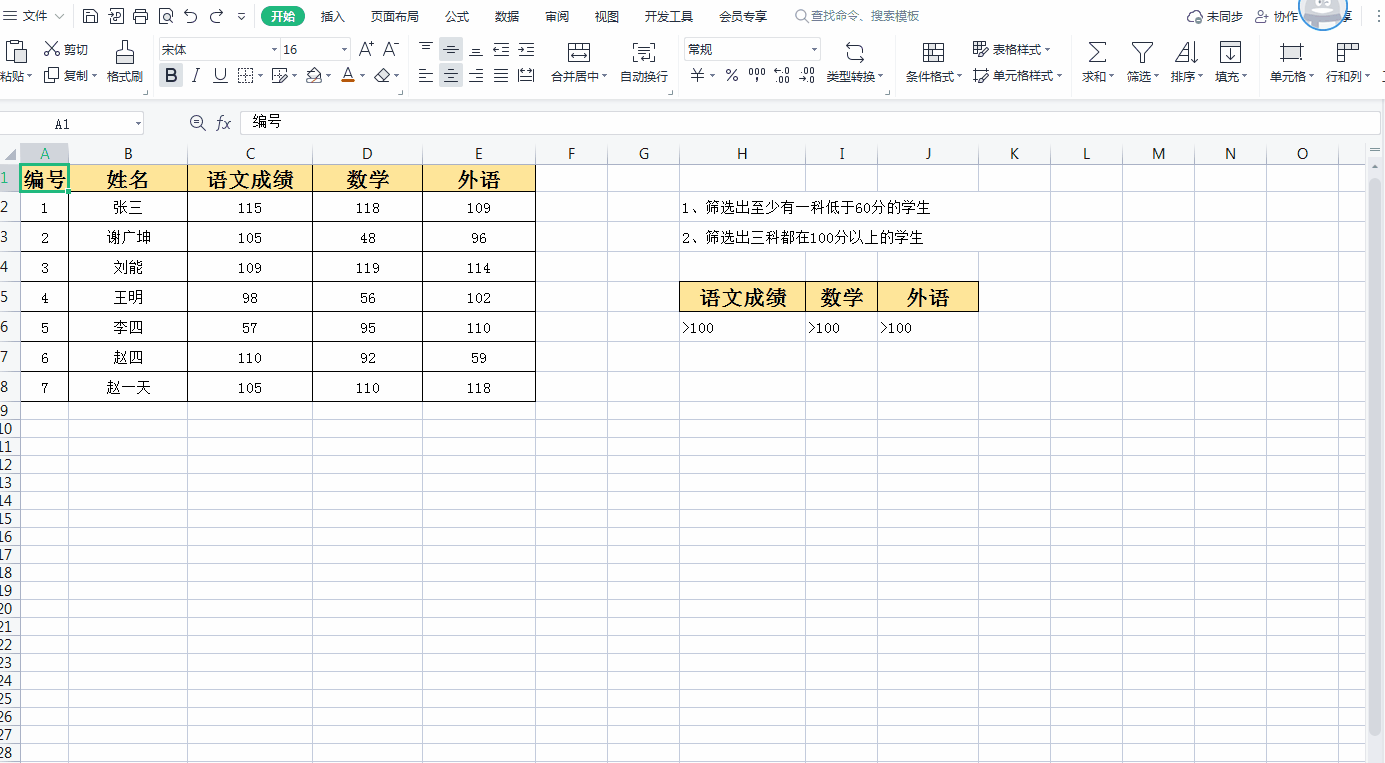
Task: Align text right horizontally
Action: [x=476, y=75]
